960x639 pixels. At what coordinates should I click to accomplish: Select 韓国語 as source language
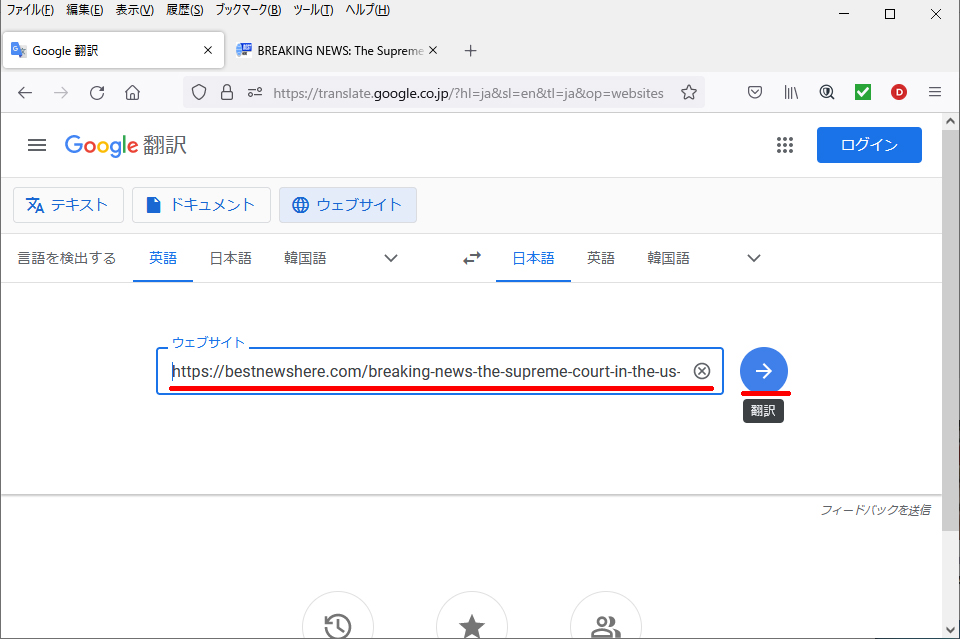point(305,258)
